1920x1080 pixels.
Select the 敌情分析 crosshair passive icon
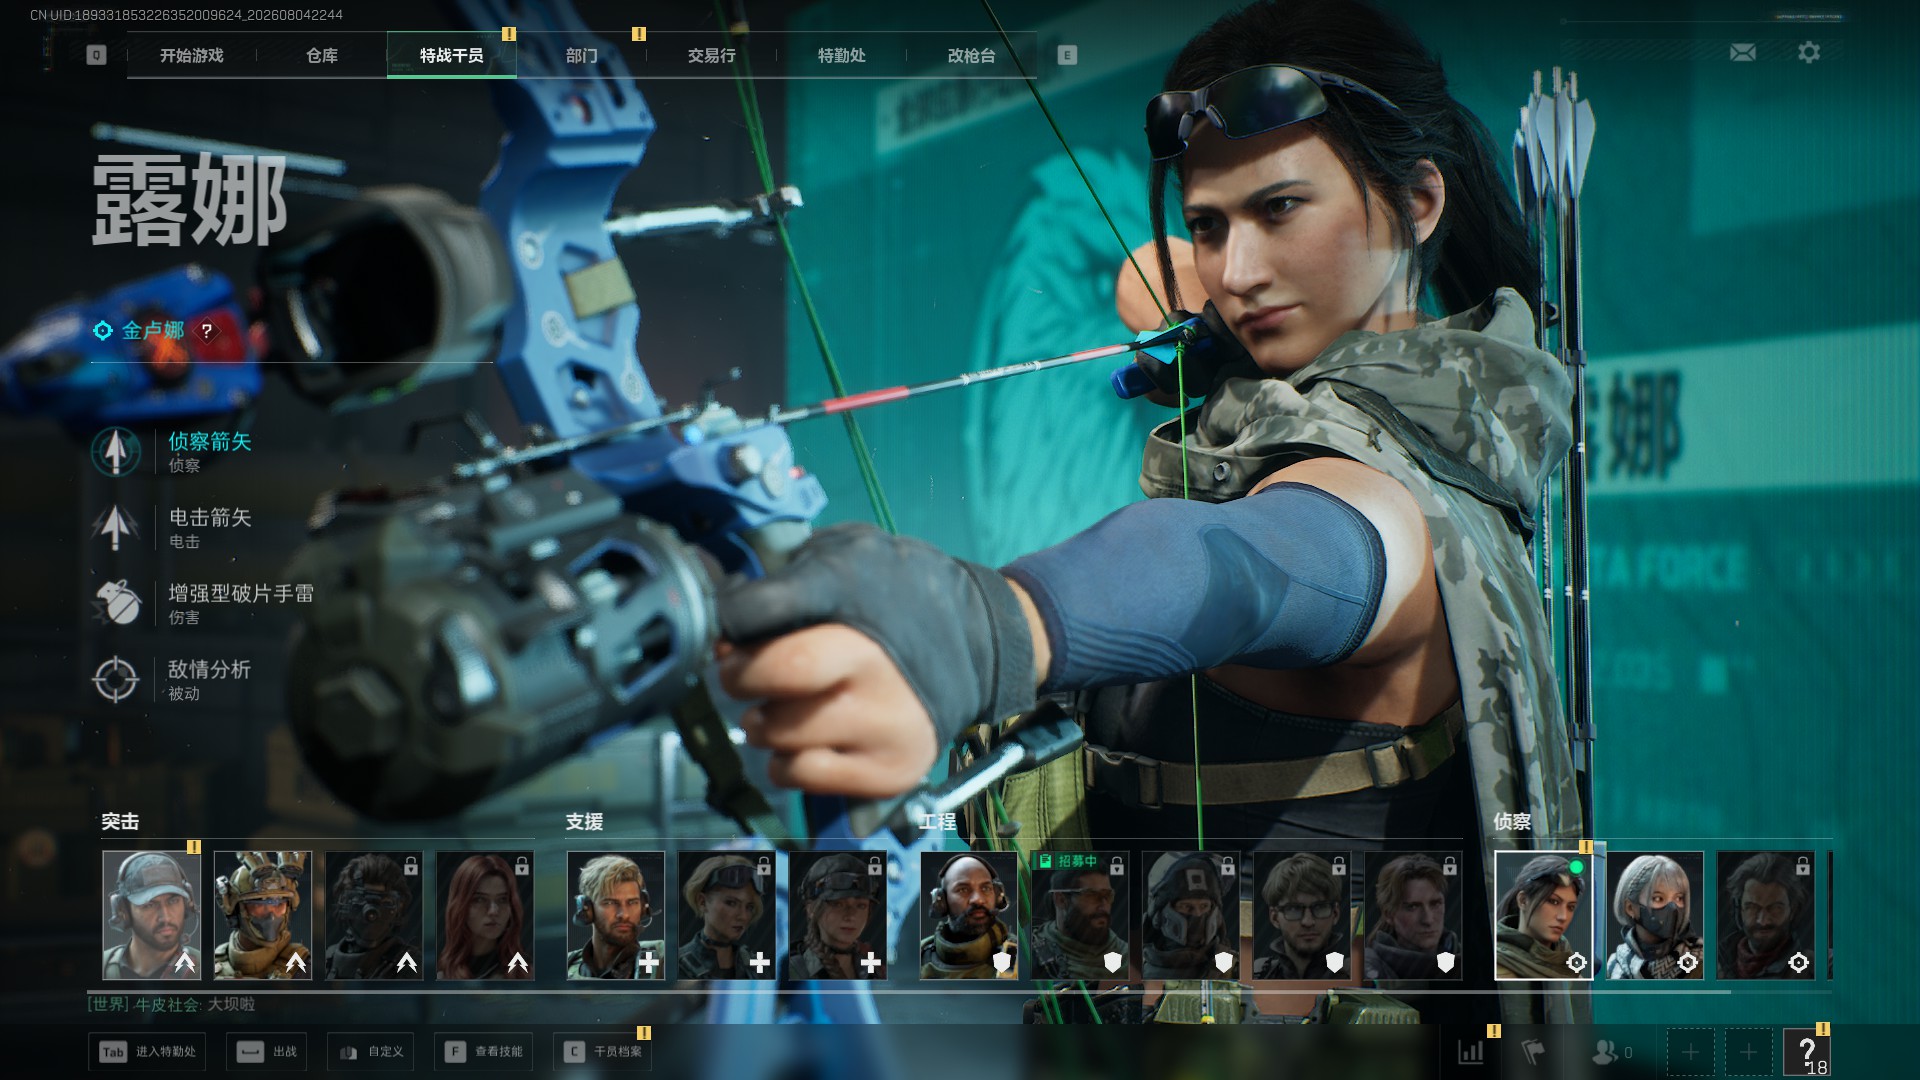[x=116, y=679]
